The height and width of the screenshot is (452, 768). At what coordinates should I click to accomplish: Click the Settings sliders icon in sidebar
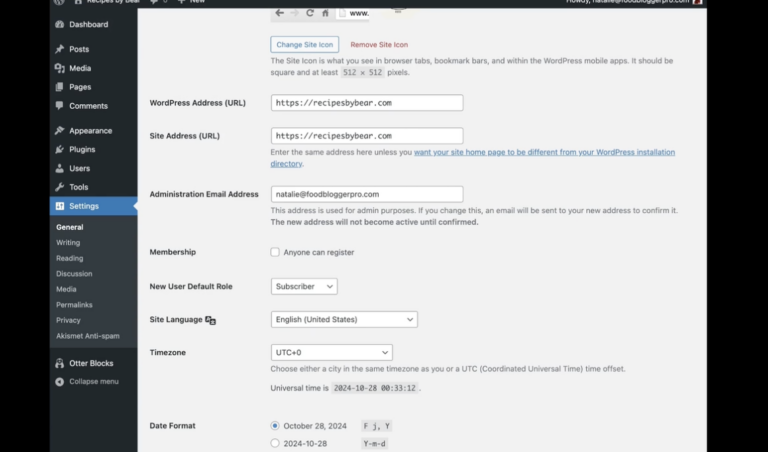coord(60,206)
